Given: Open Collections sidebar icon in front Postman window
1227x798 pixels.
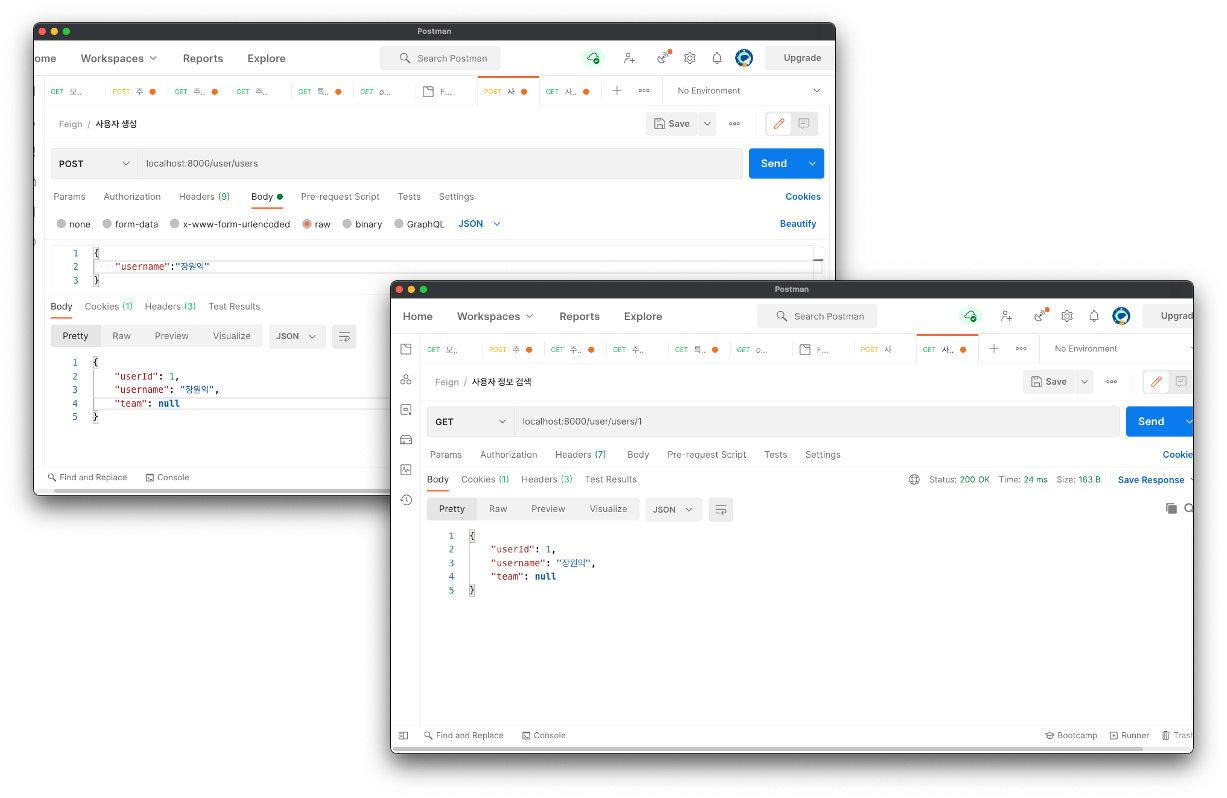Looking at the screenshot, I should (405, 349).
